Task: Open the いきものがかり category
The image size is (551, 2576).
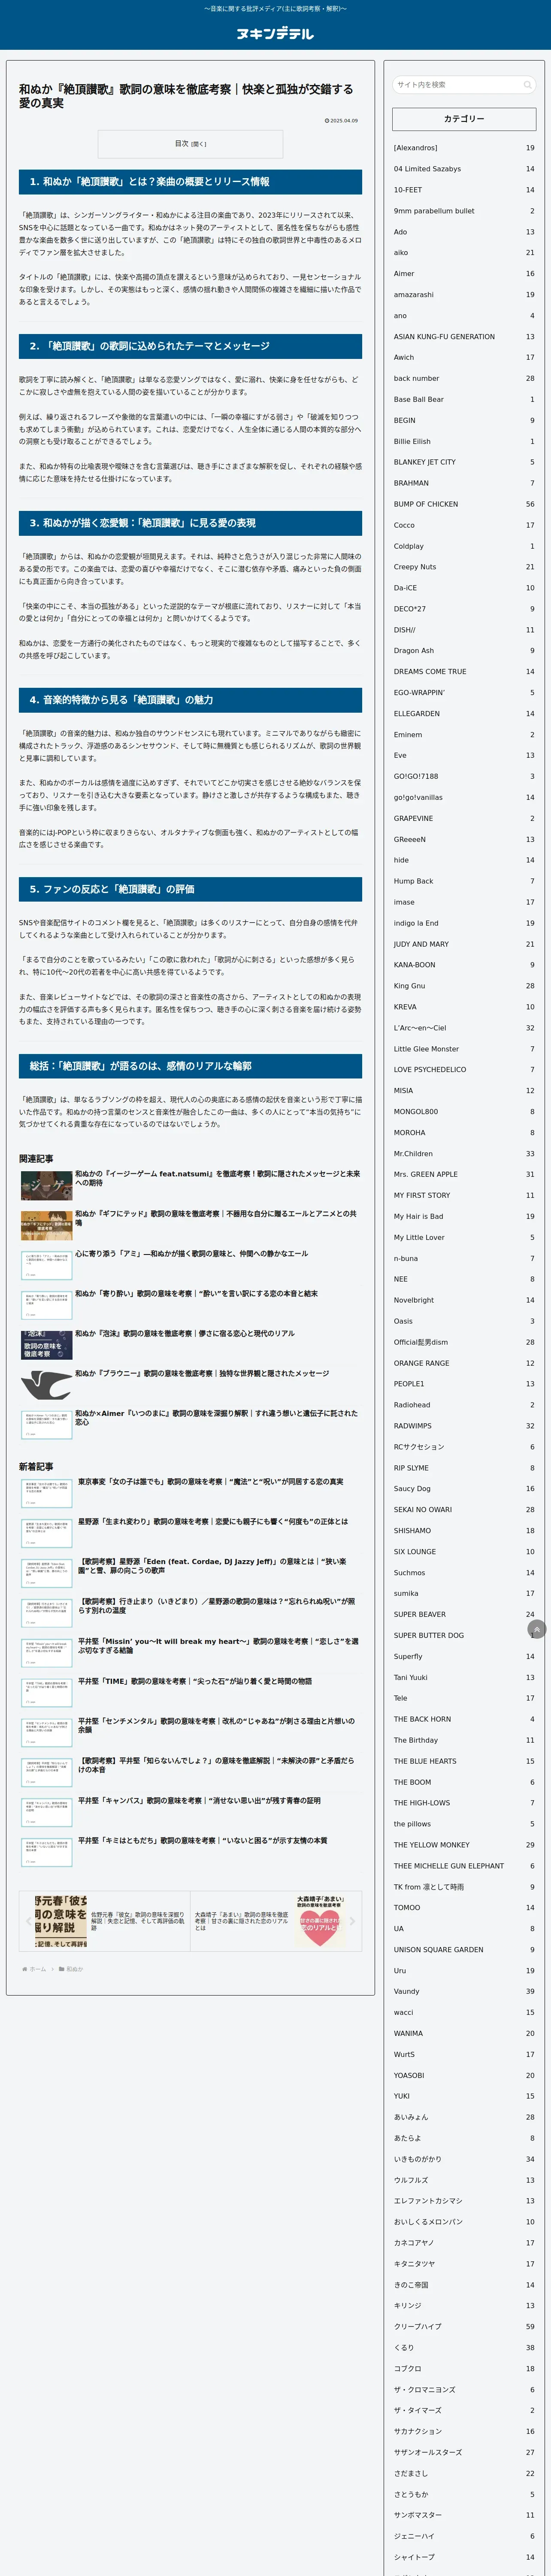Action: click(464, 2159)
